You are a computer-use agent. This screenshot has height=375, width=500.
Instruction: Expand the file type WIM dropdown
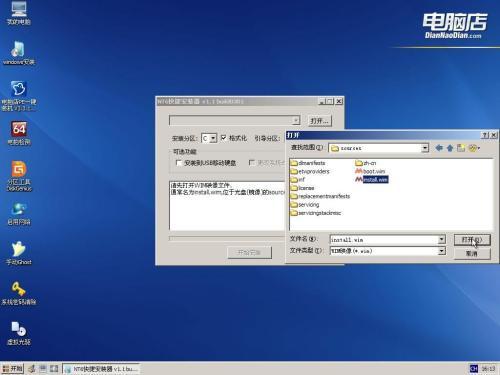click(441, 251)
